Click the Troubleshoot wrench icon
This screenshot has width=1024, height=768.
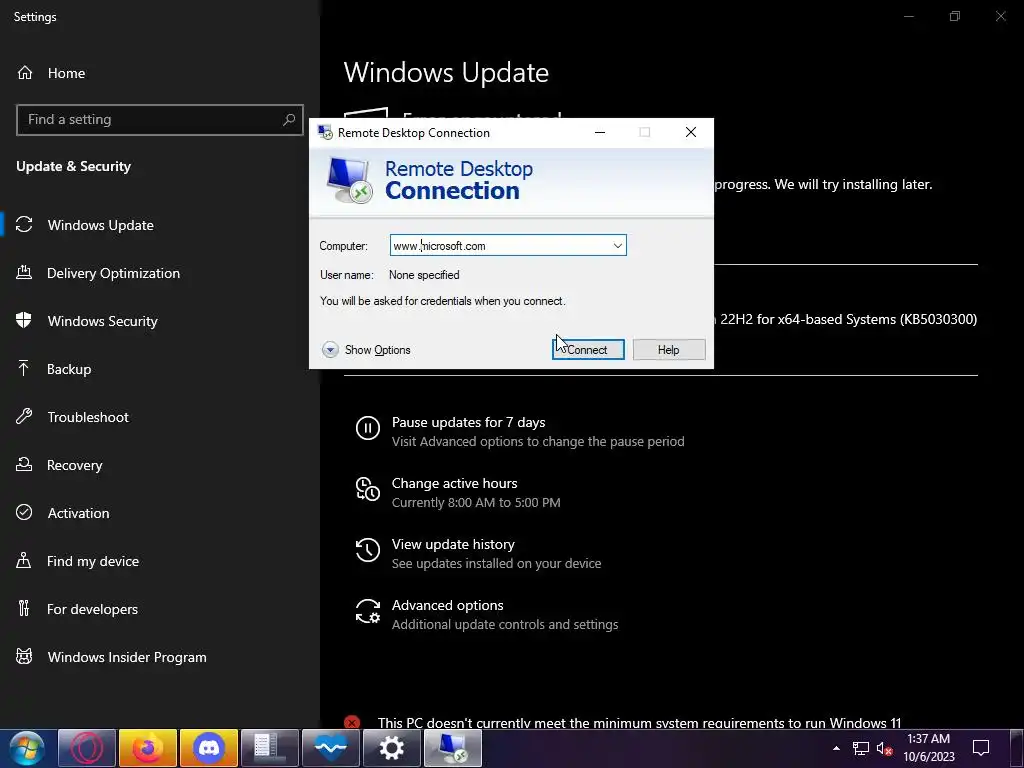(24, 416)
